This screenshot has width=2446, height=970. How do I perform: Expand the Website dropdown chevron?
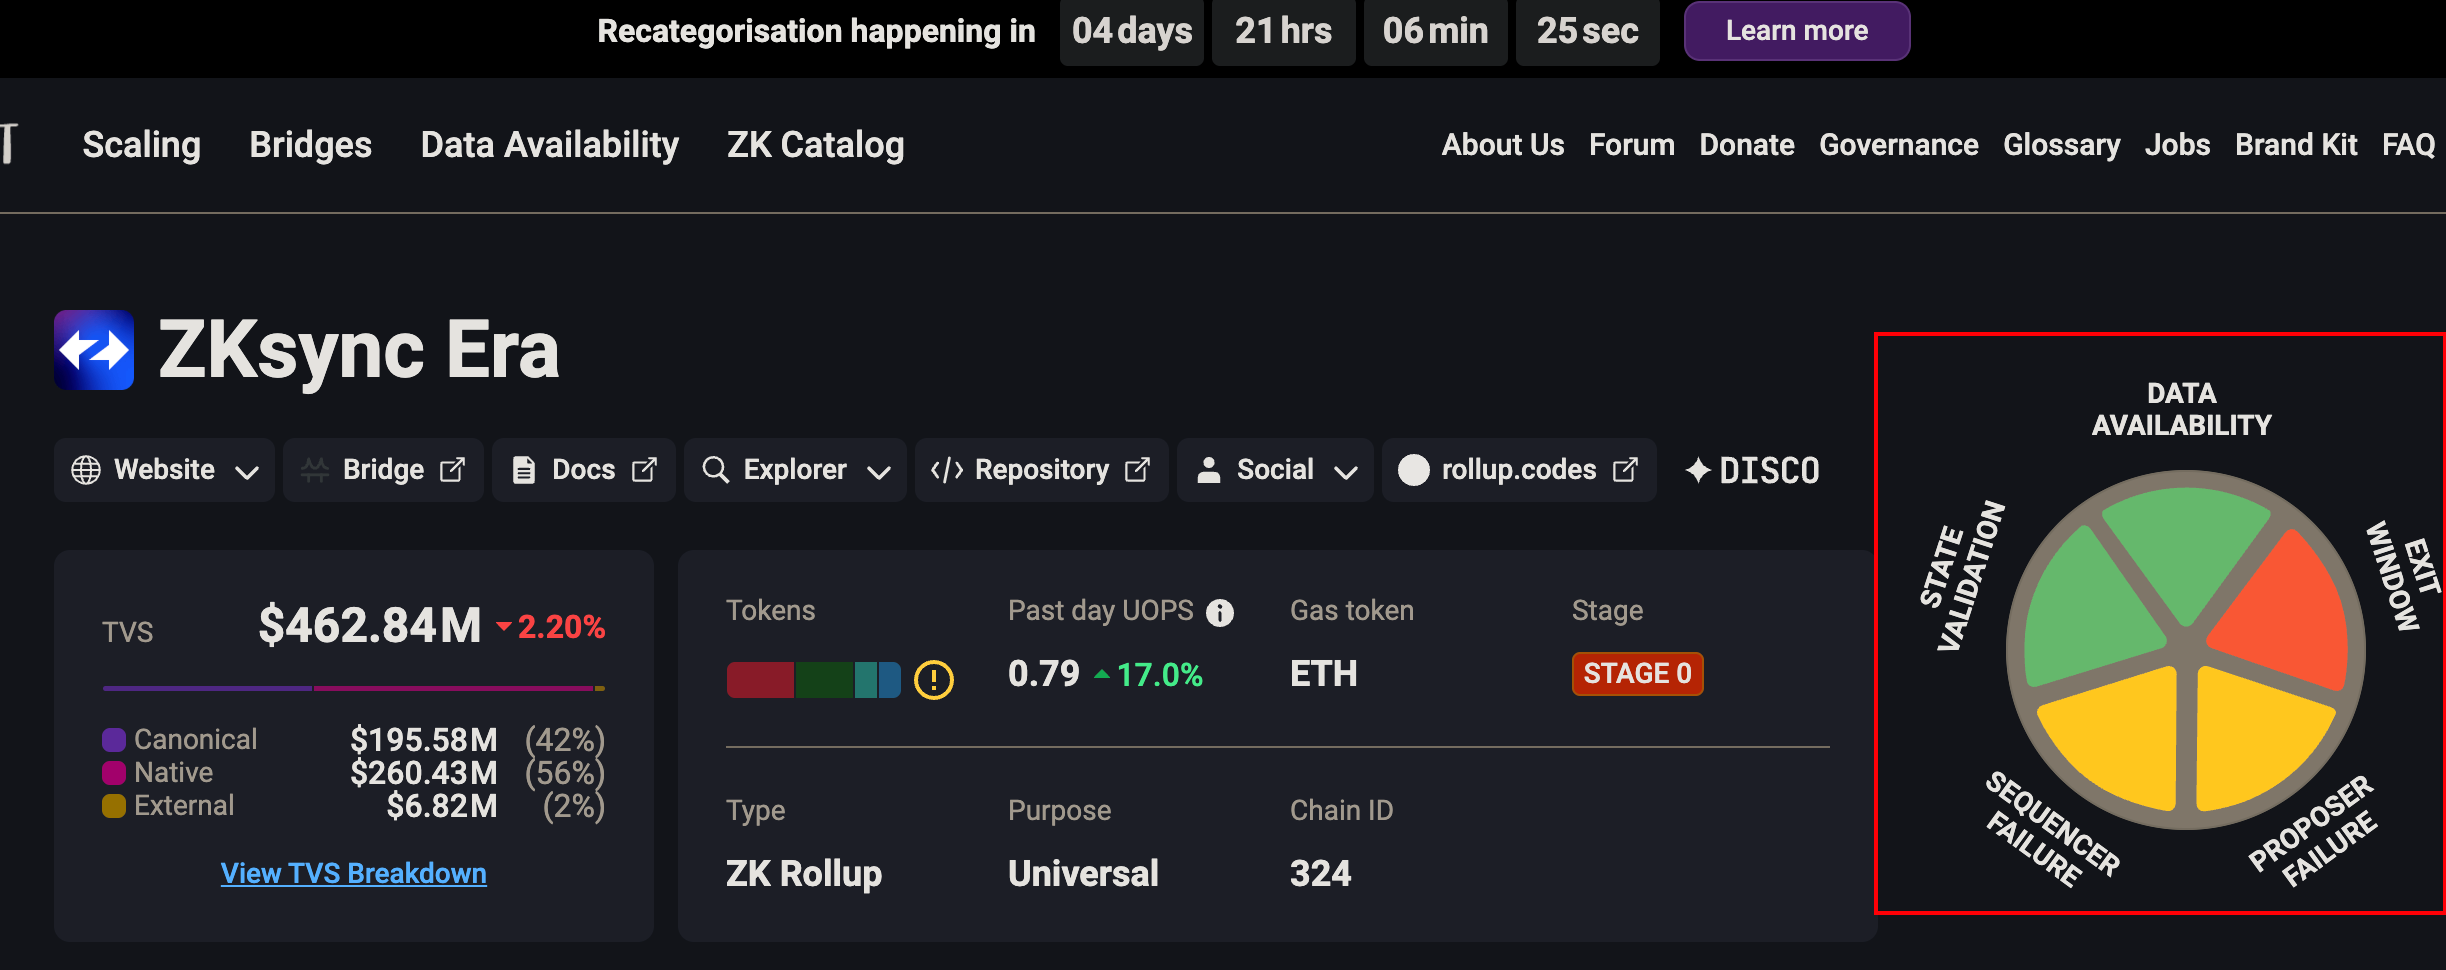[247, 472]
